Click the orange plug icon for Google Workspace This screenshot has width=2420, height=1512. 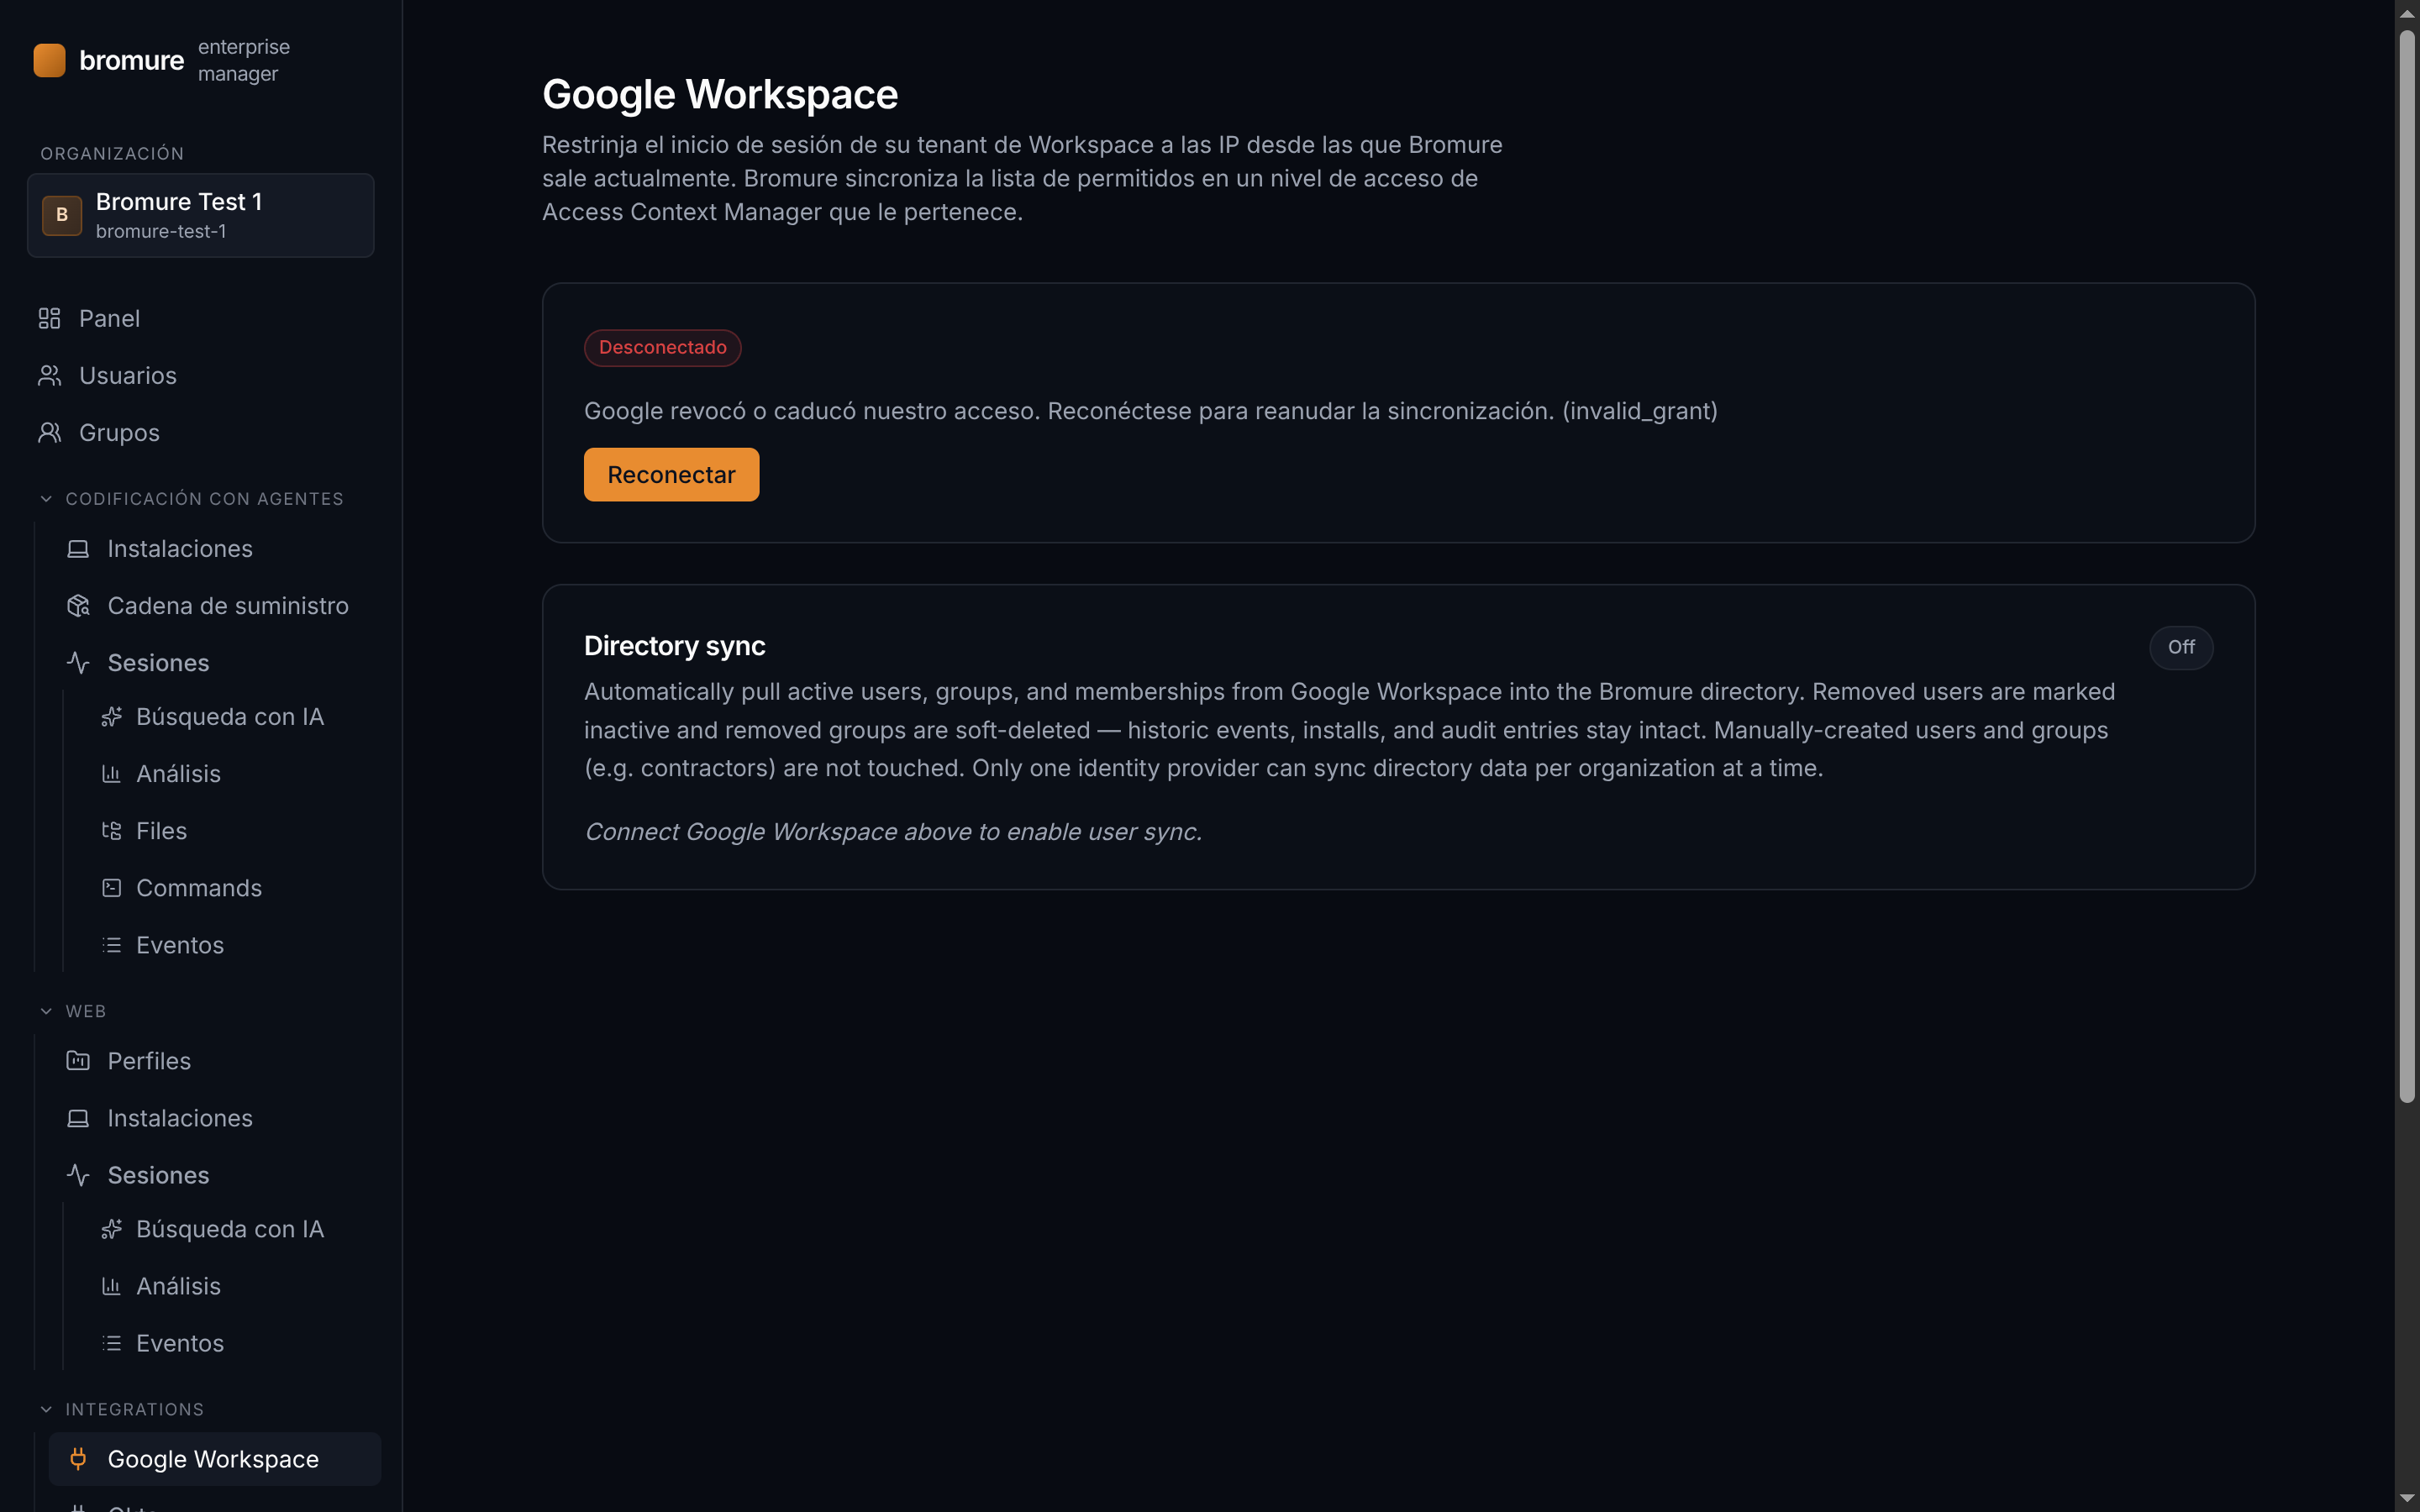(x=78, y=1459)
